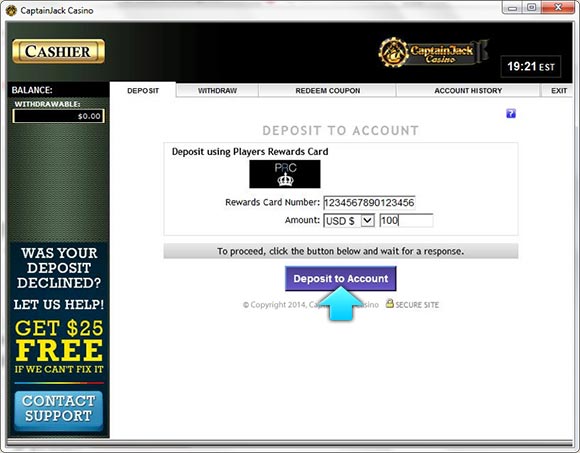Open the blue help question mark icon
The height and width of the screenshot is (453, 580).
click(x=511, y=114)
